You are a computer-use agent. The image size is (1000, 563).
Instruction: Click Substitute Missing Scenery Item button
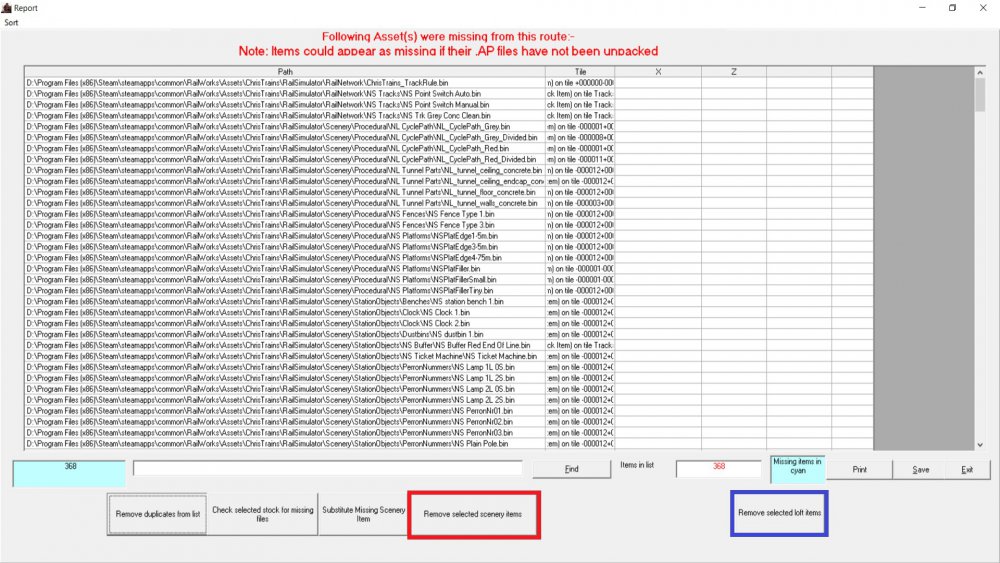coord(363,514)
